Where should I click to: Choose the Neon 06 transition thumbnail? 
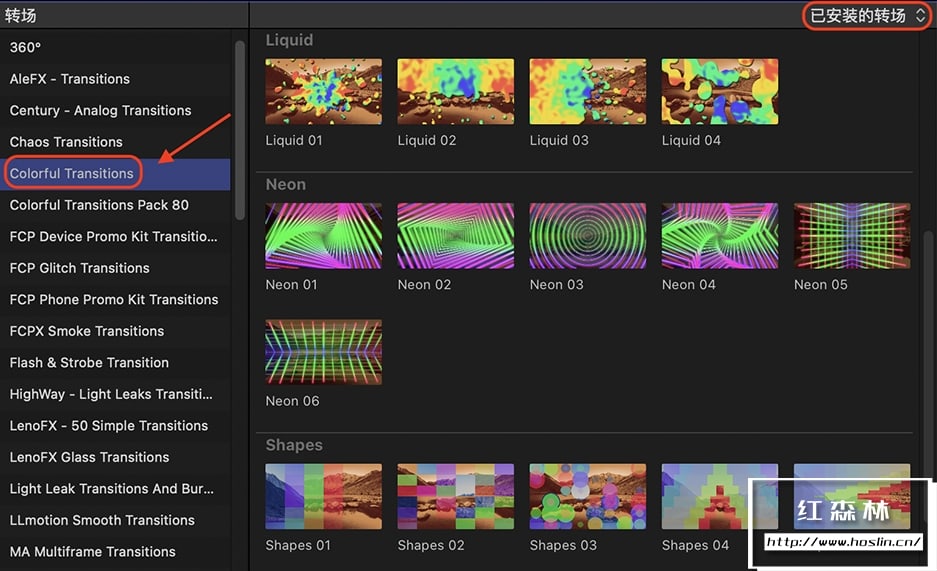tap(323, 352)
